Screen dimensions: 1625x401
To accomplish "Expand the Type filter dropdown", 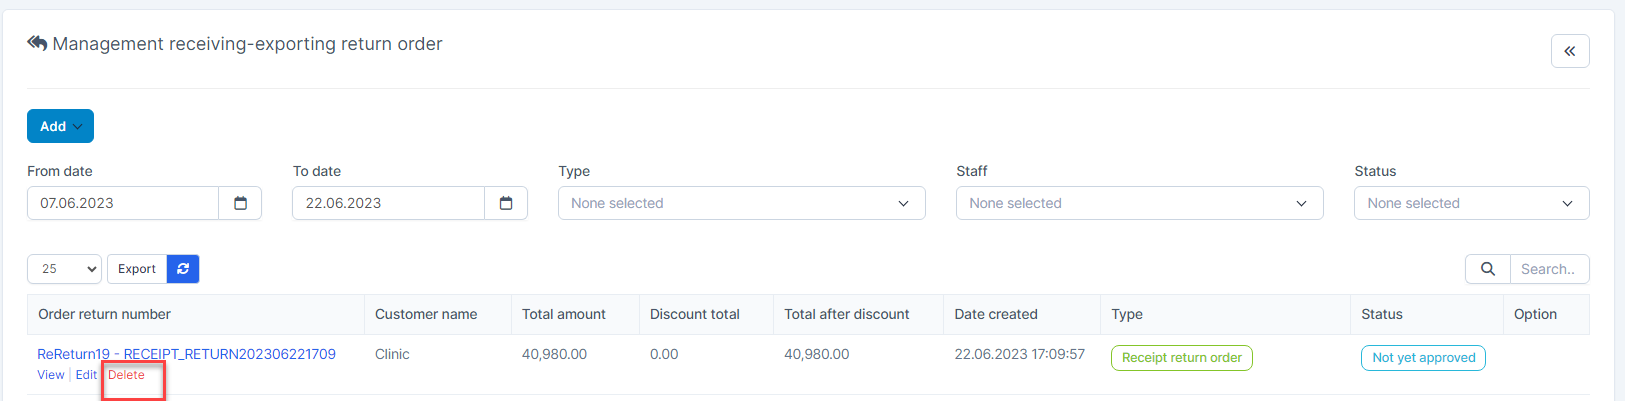I will (741, 203).
